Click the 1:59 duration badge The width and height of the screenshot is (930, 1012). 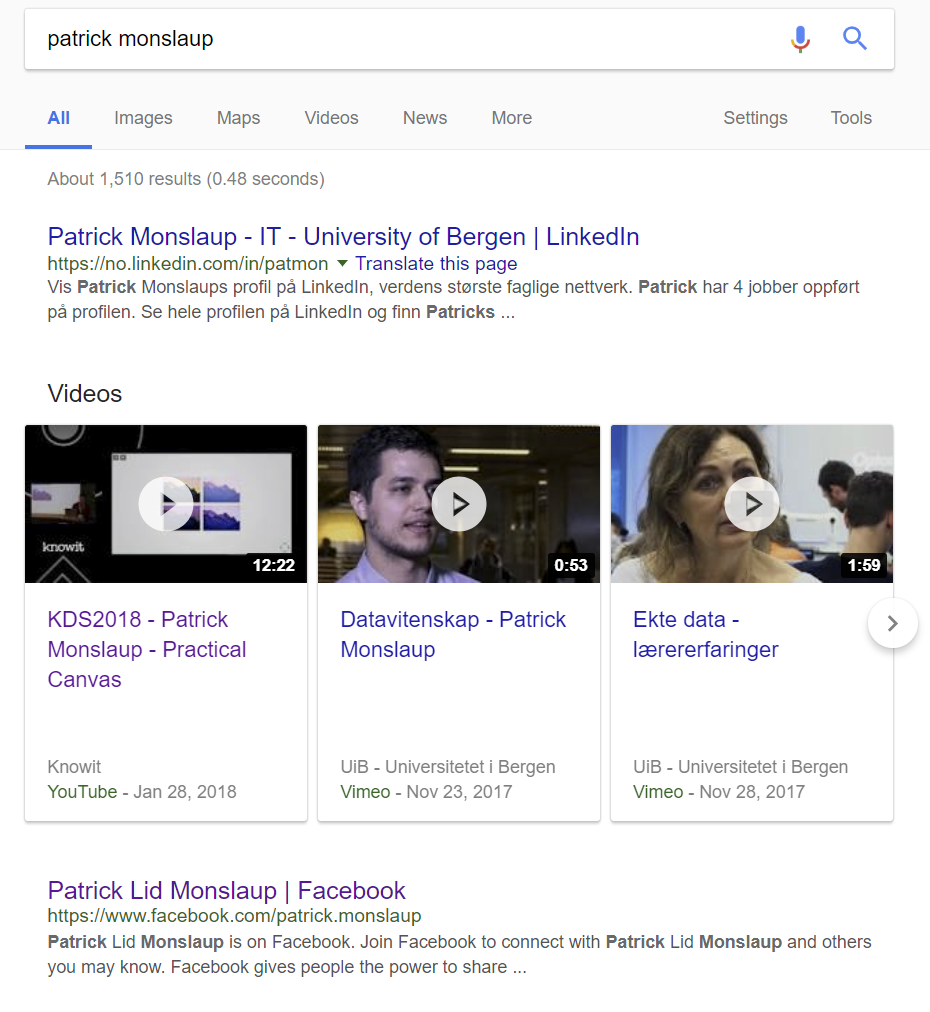point(864,565)
